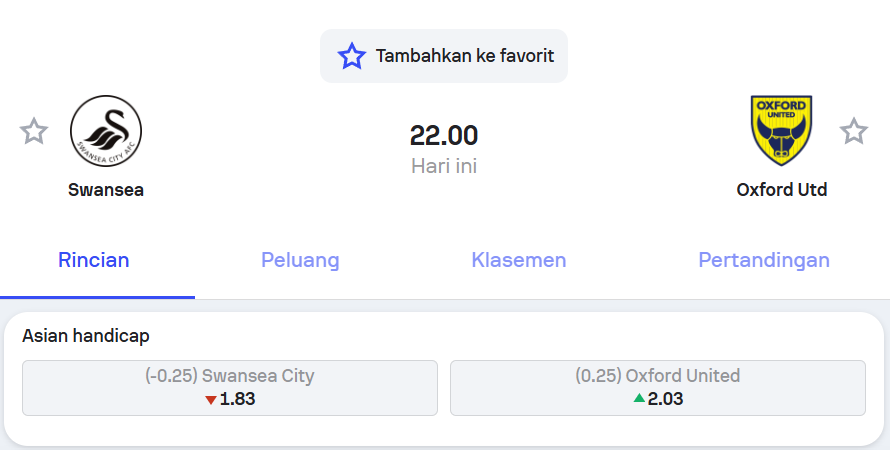Click the Asian handicap heading
The width and height of the screenshot is (890, 450).
pos(86,336)
